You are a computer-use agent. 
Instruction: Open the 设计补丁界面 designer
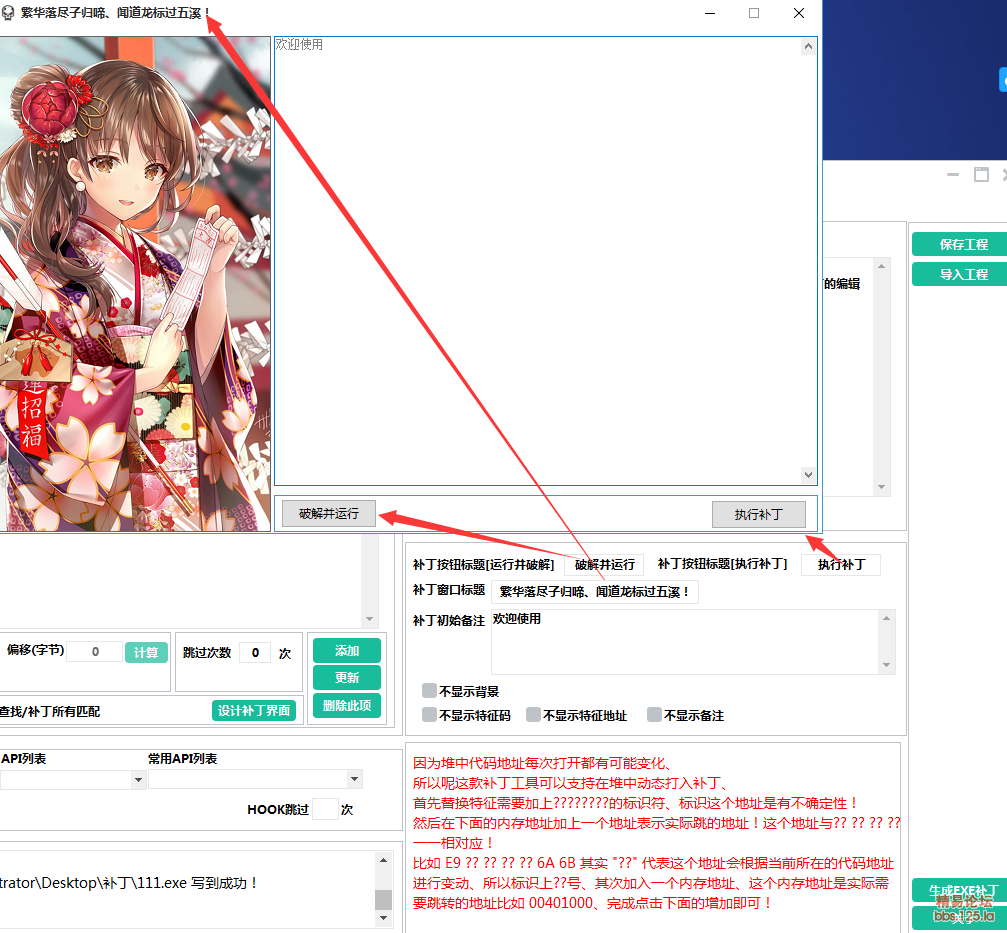[254, 710]
